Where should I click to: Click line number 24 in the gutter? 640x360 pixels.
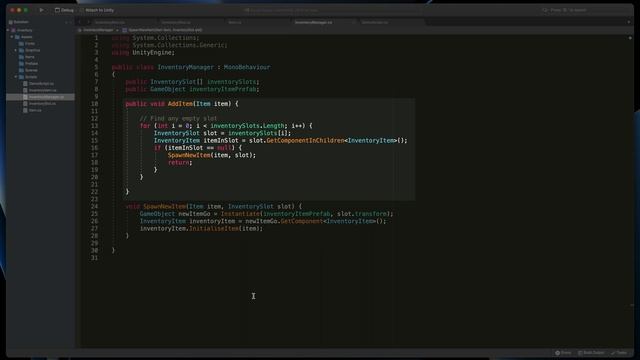94,207
